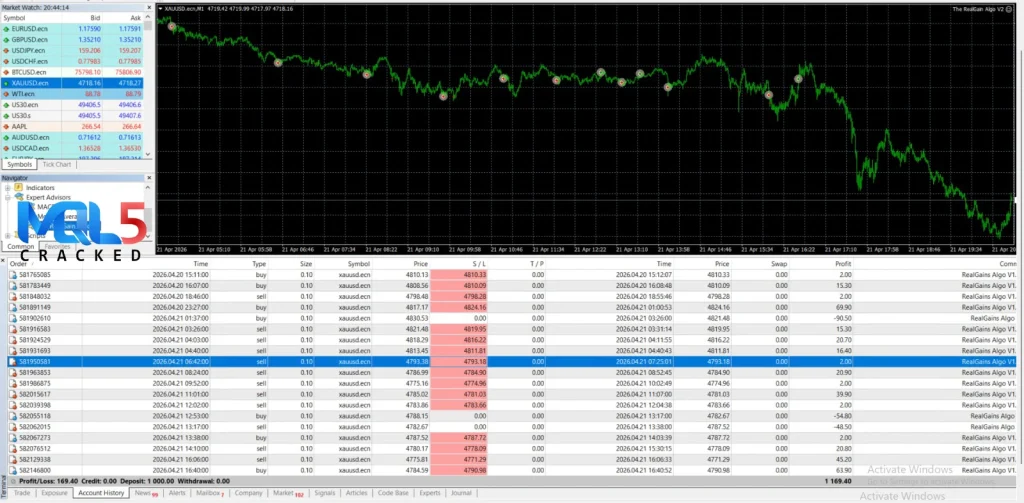
Task: Switch to the Symbols tab
Action: pyautogui.click(x=19, y=165)
